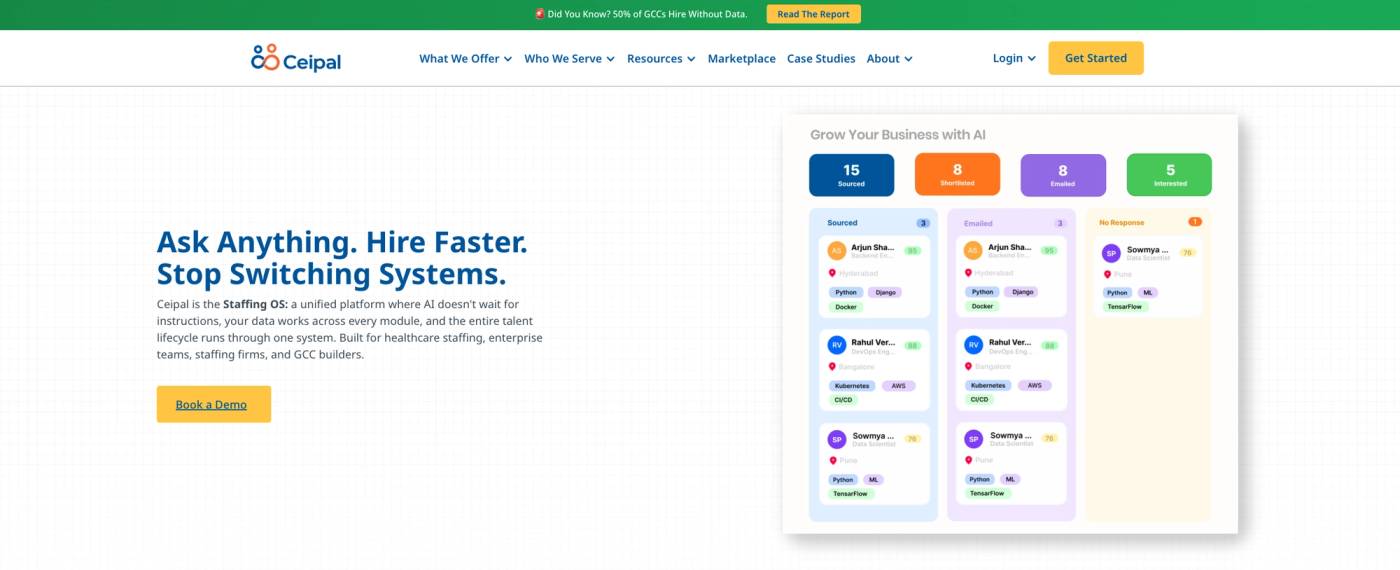Click the siren icon in the top banner
The image size is (1400, 570).
[x=540, y=14]
